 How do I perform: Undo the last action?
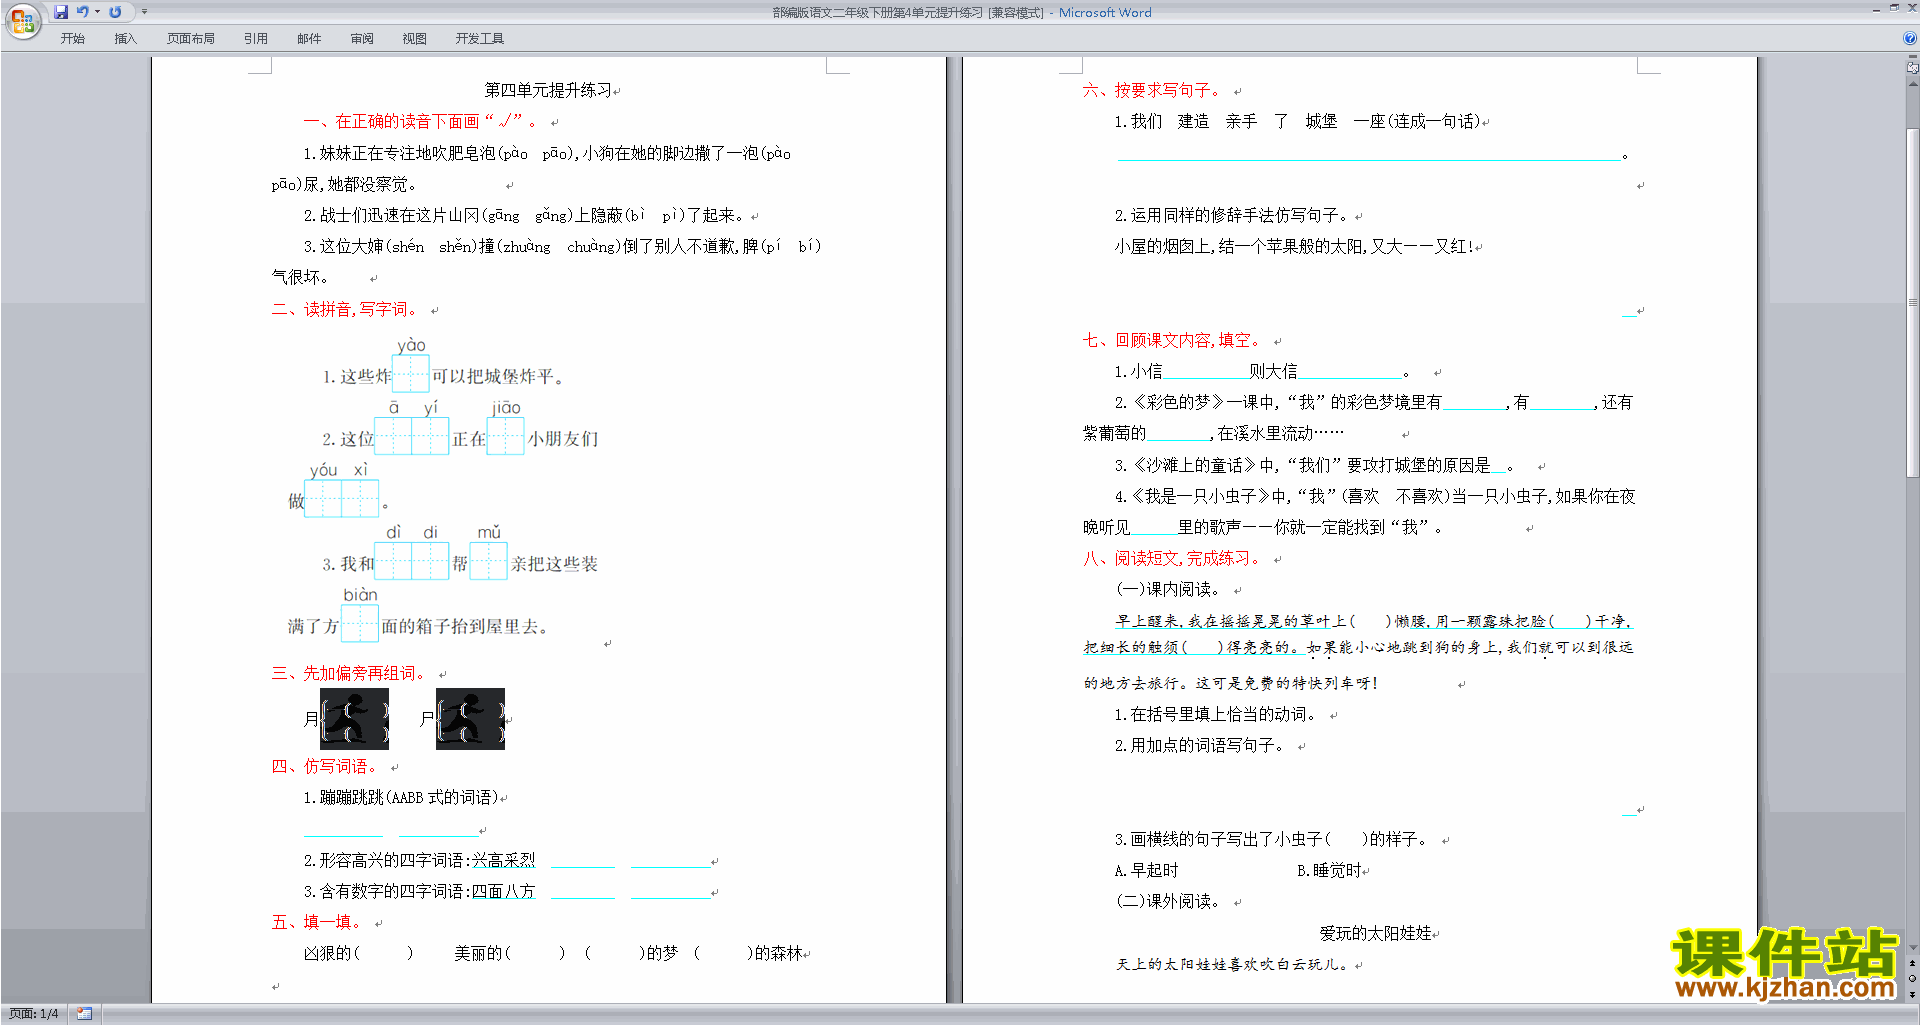[x=83, y=12]
